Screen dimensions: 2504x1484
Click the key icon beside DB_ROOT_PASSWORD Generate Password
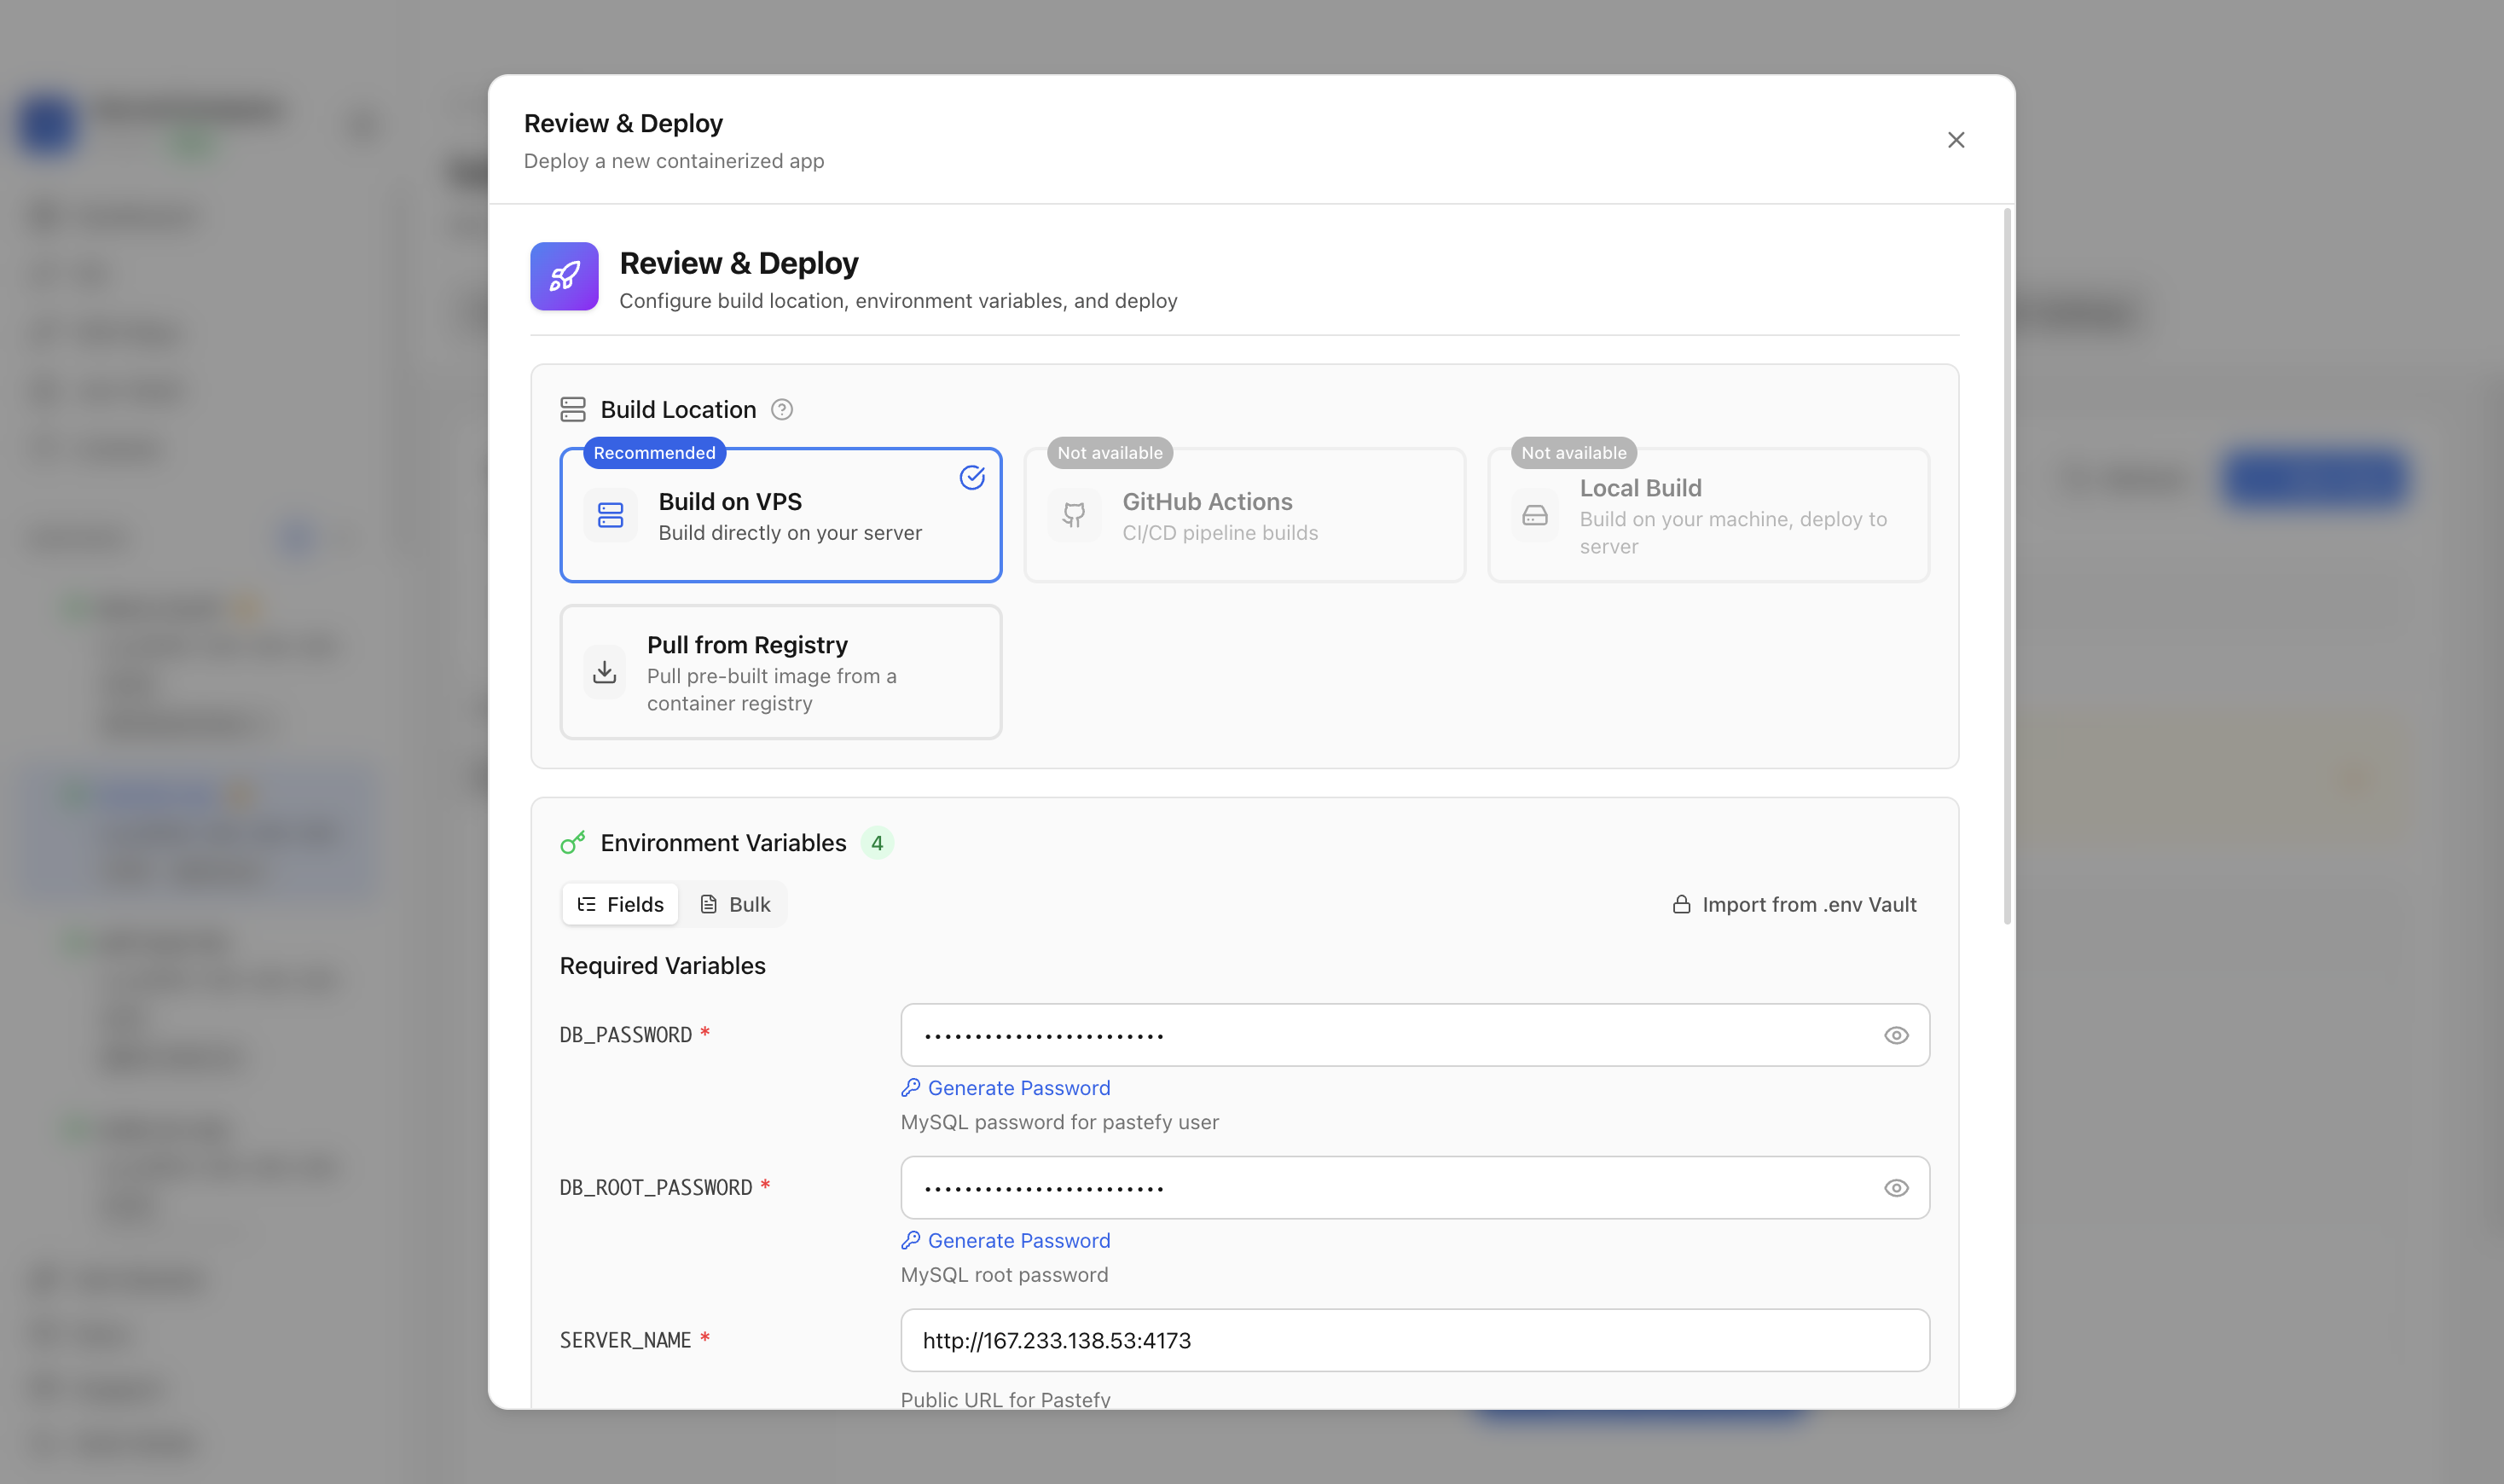(910, 1240)
